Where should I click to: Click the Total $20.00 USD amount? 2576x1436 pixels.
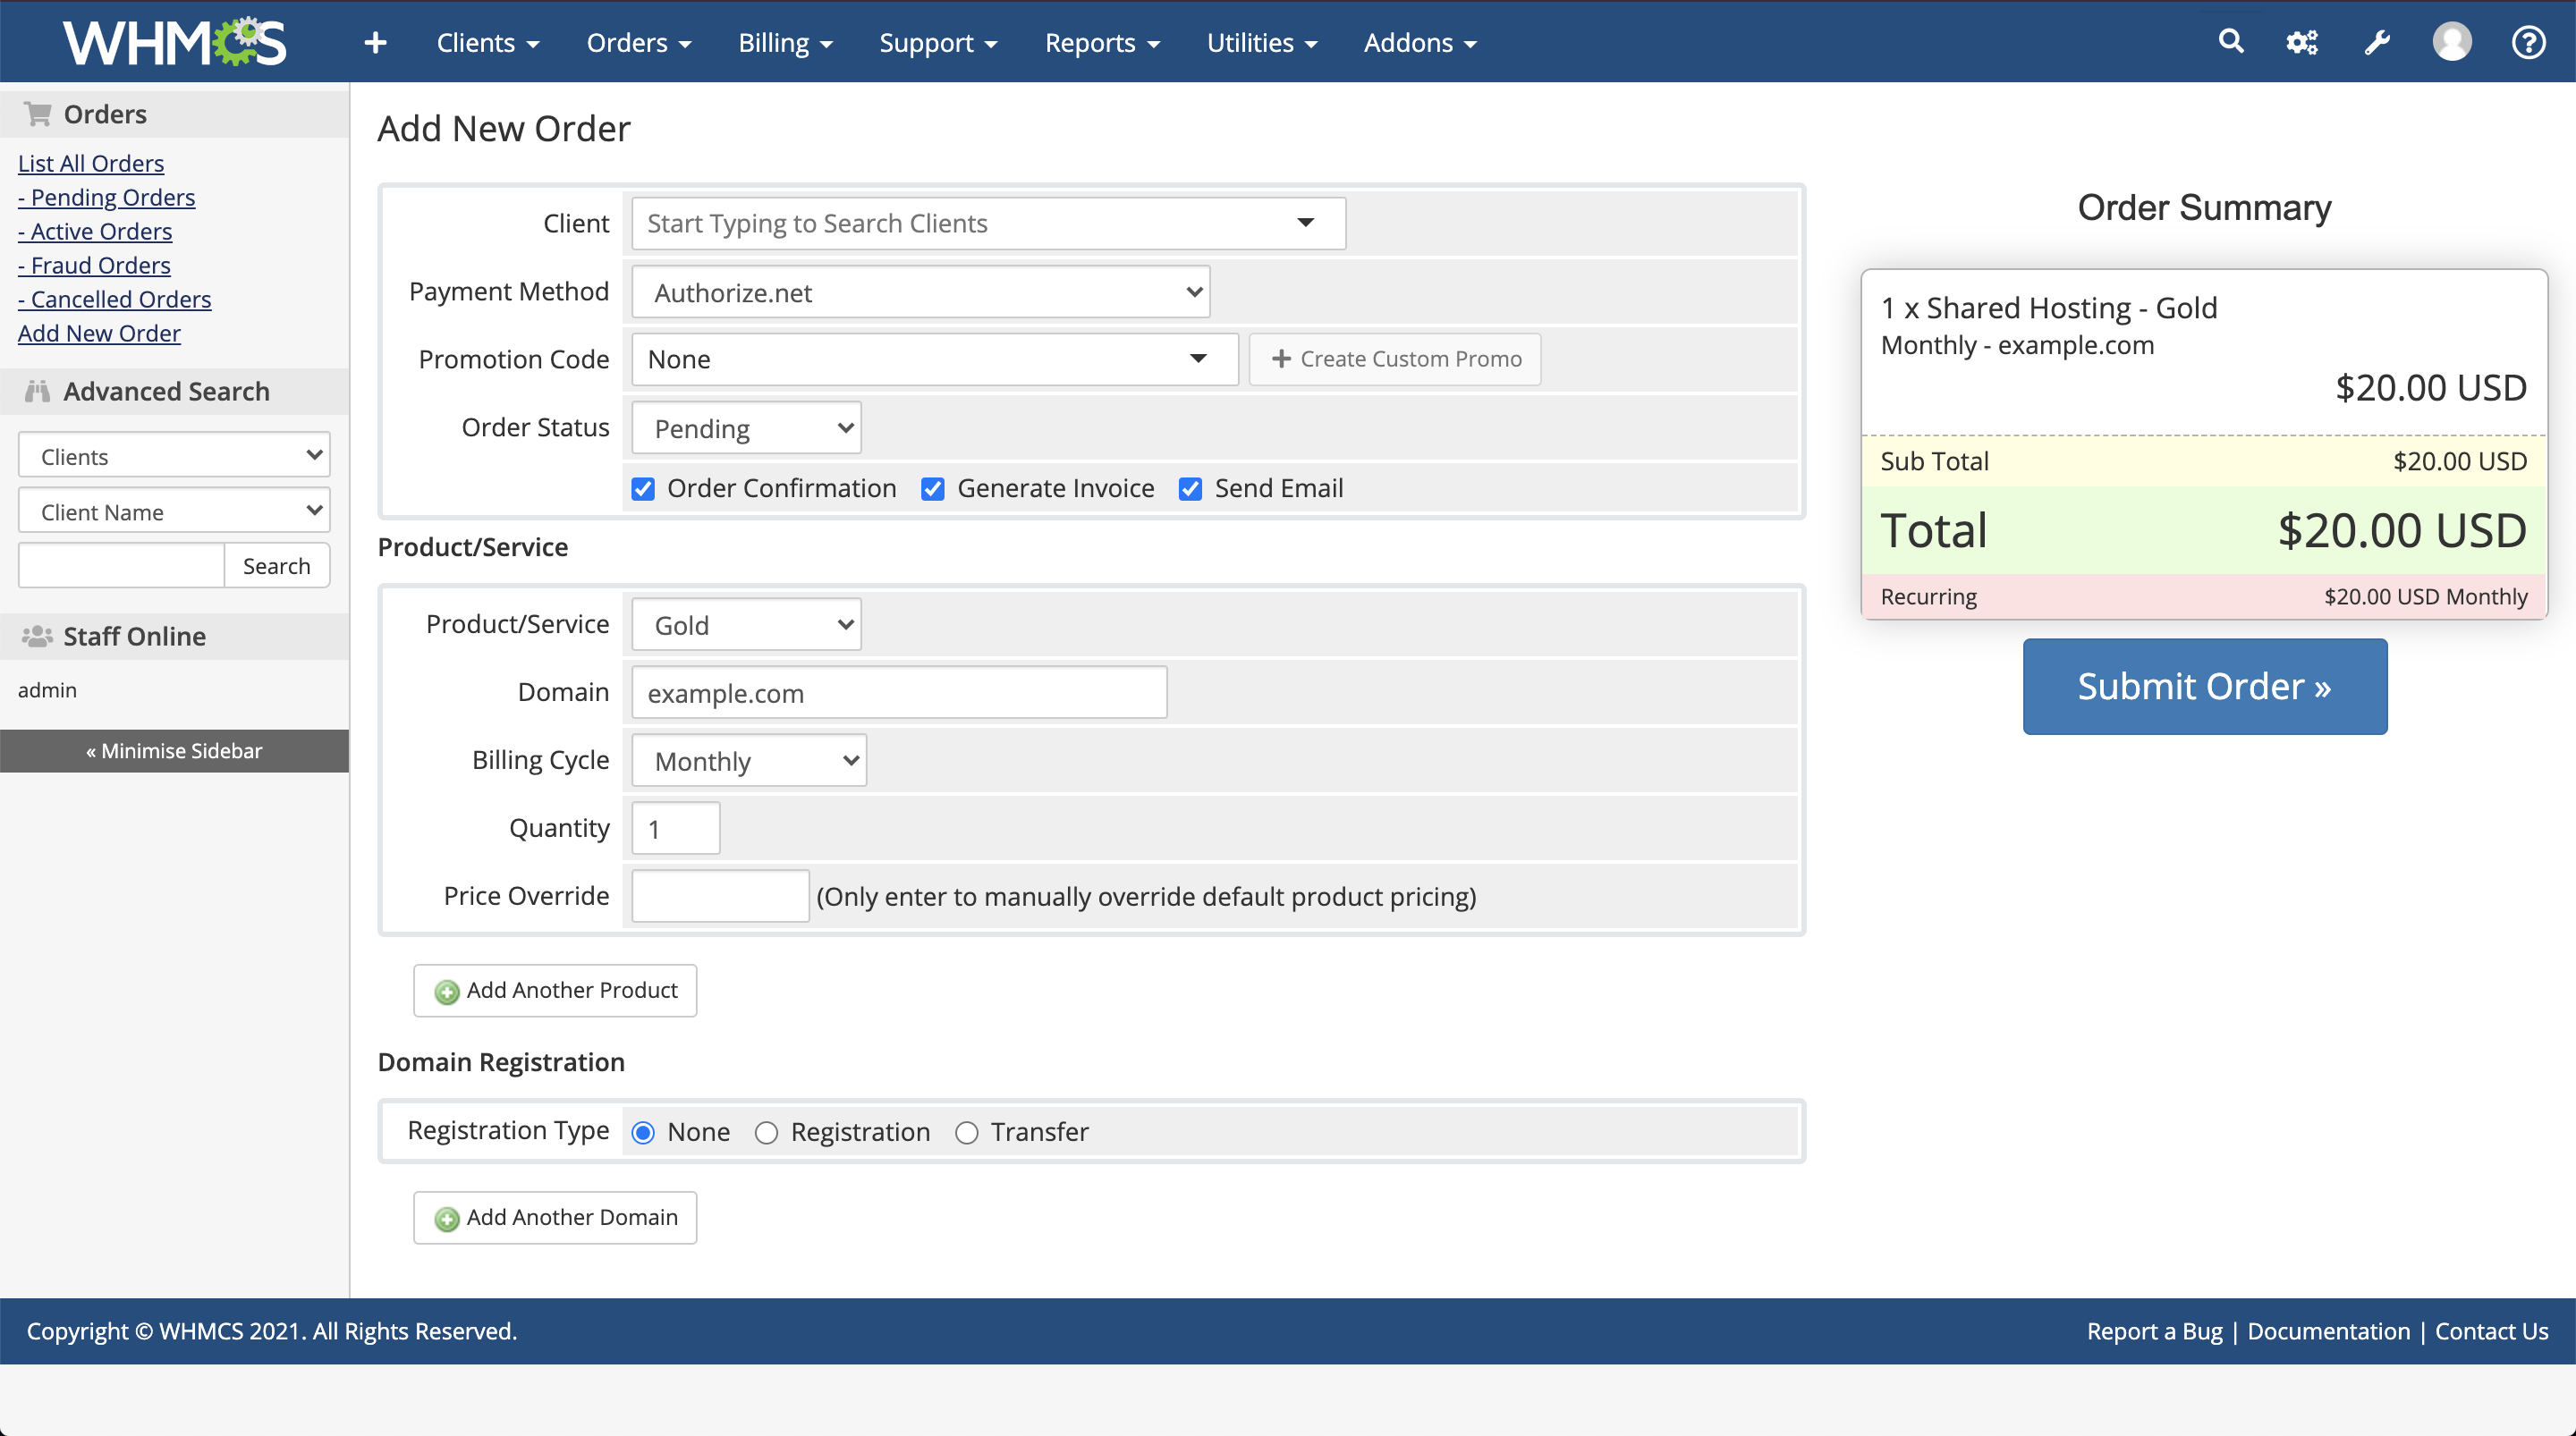[x=2402, y=530]
